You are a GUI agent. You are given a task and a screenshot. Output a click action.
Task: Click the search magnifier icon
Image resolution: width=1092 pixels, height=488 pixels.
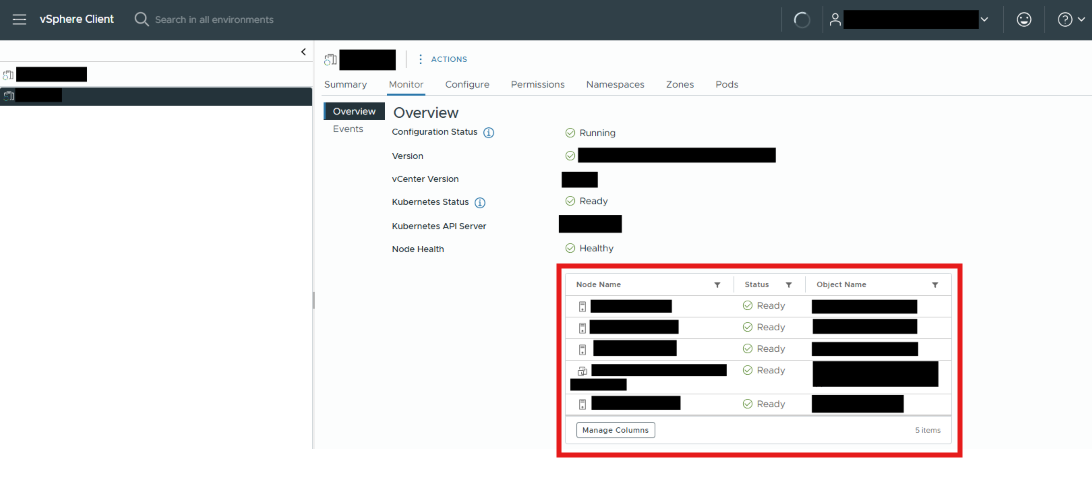(141, 19)
